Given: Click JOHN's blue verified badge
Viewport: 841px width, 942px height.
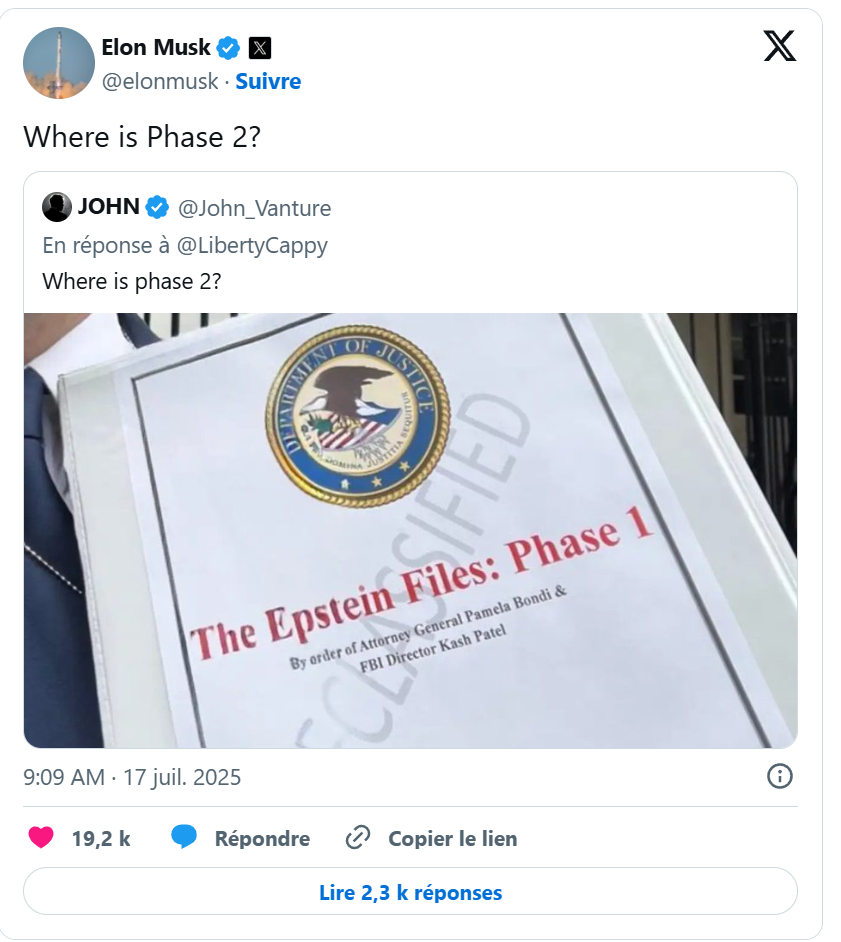Looking at the screenshot, I should coord(157,207).
